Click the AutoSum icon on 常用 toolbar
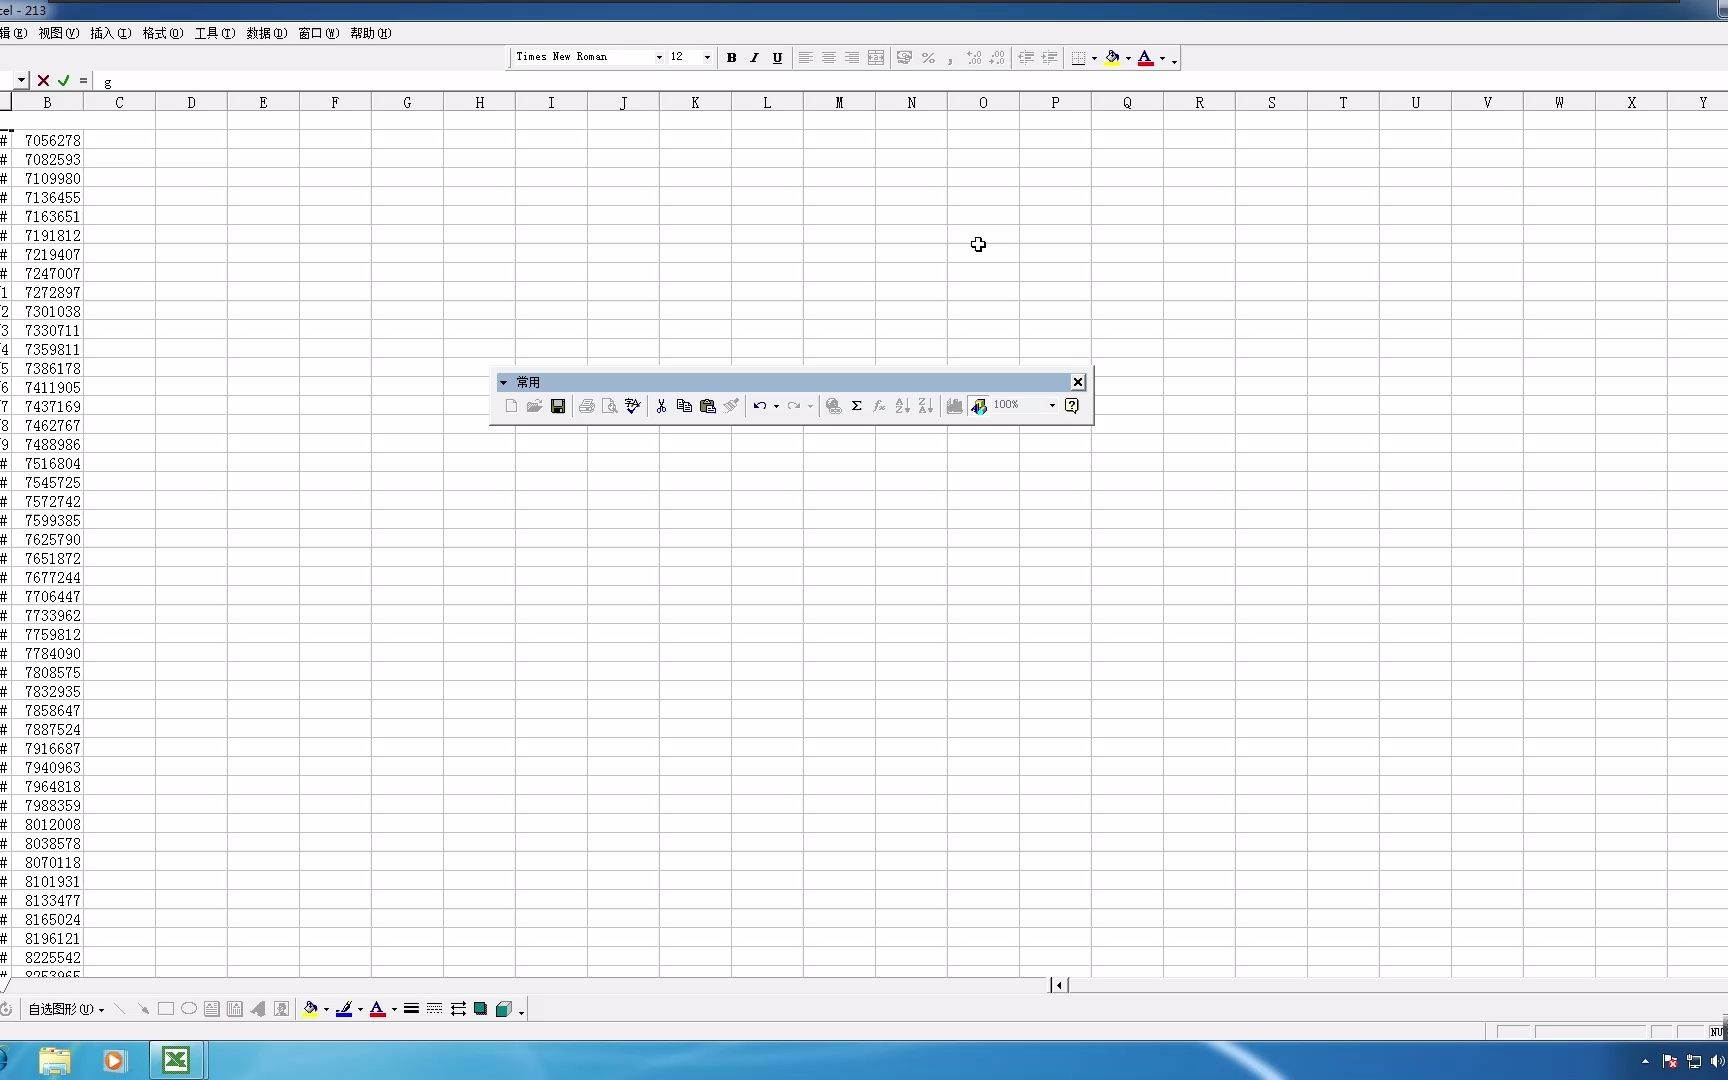 tap(857, 405)
